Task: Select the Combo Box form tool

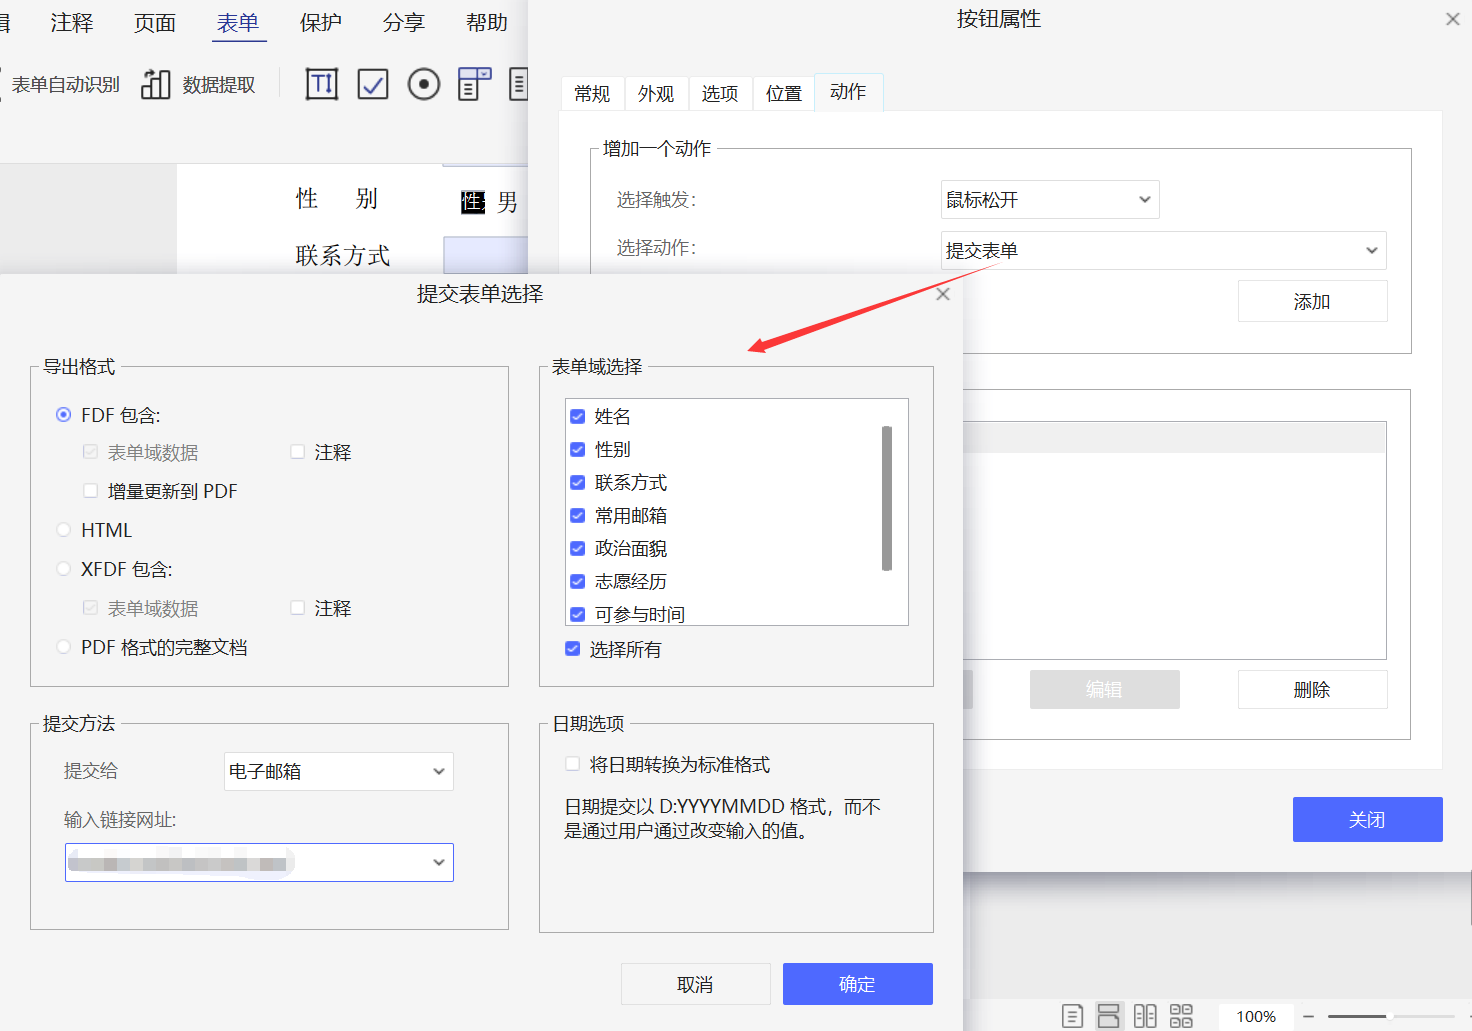Action: [x=474, y=84]
